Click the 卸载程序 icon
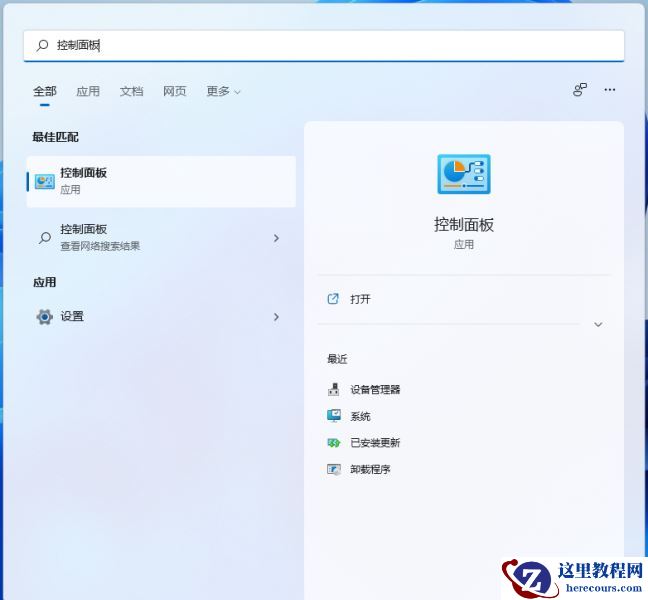 pyautogui.click(x=334, y=469)
